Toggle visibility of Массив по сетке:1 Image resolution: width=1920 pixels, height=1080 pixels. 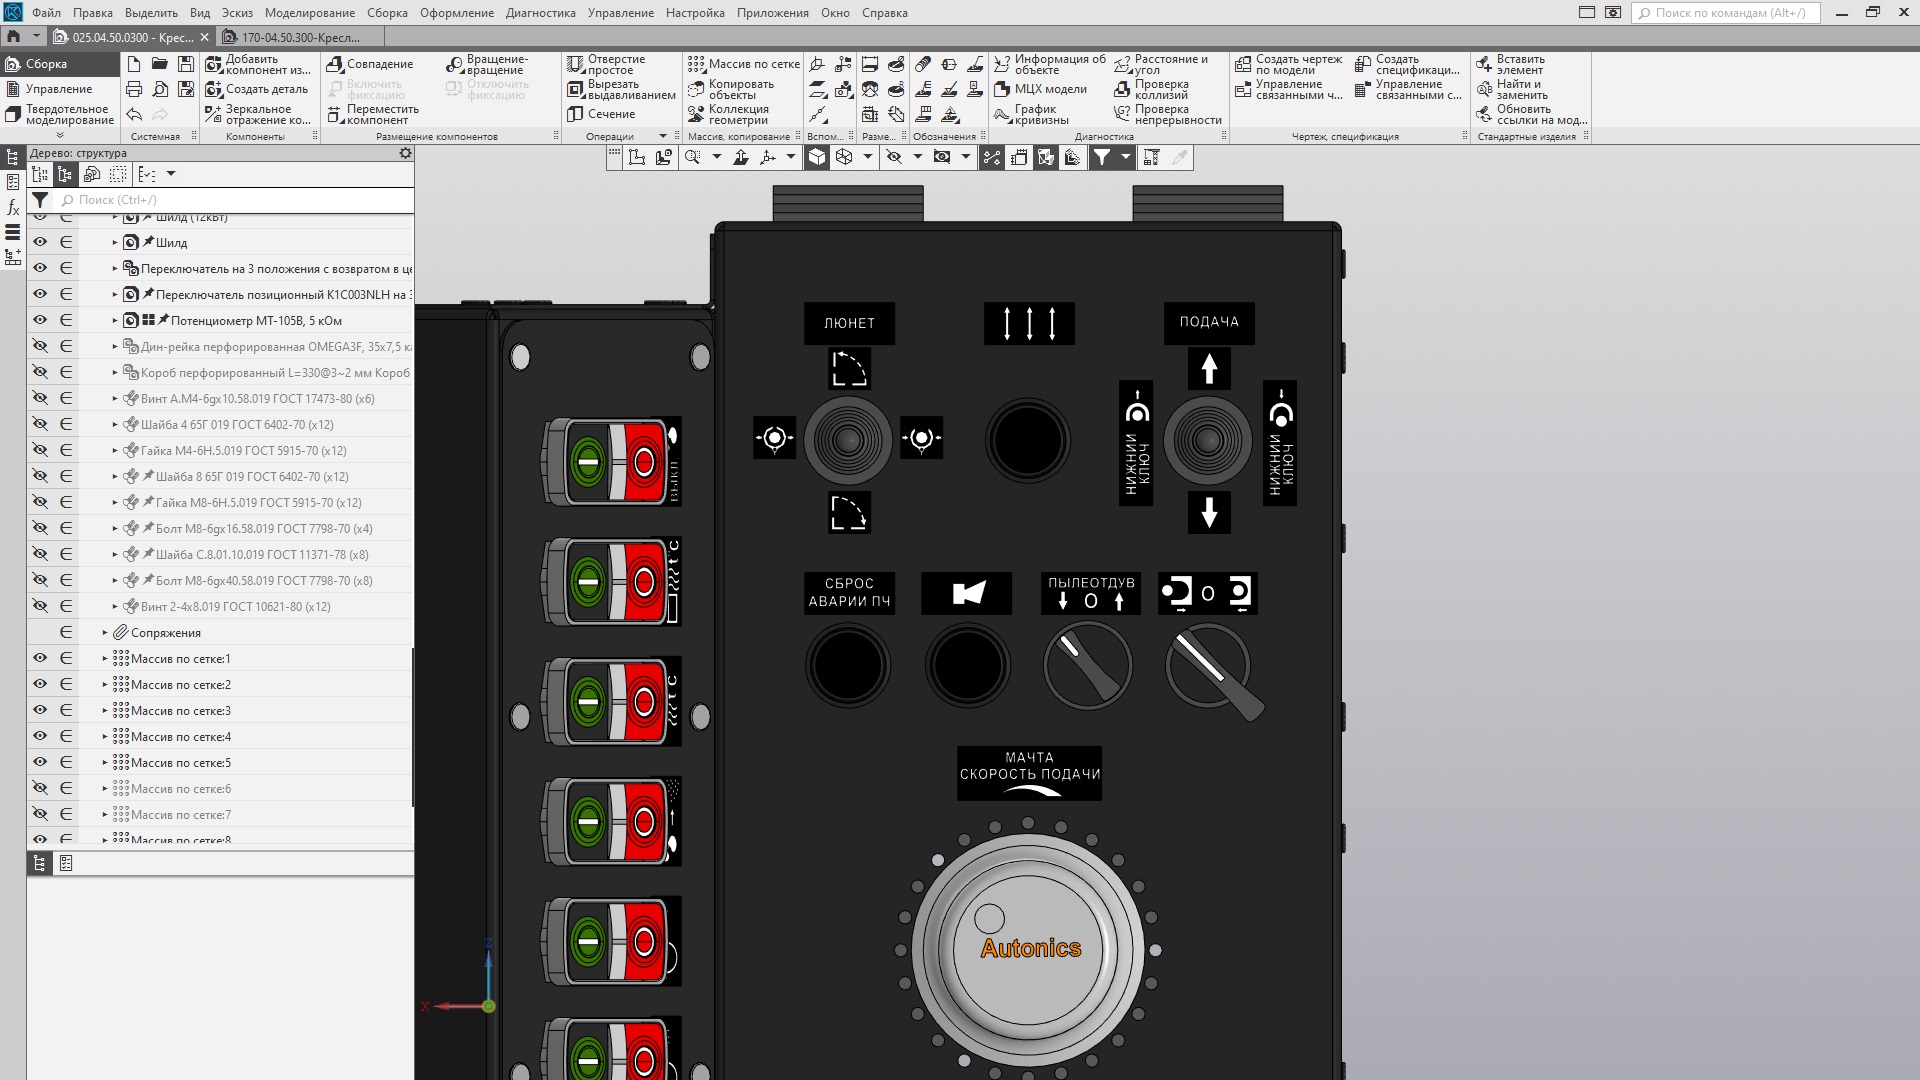coord(40,658)
